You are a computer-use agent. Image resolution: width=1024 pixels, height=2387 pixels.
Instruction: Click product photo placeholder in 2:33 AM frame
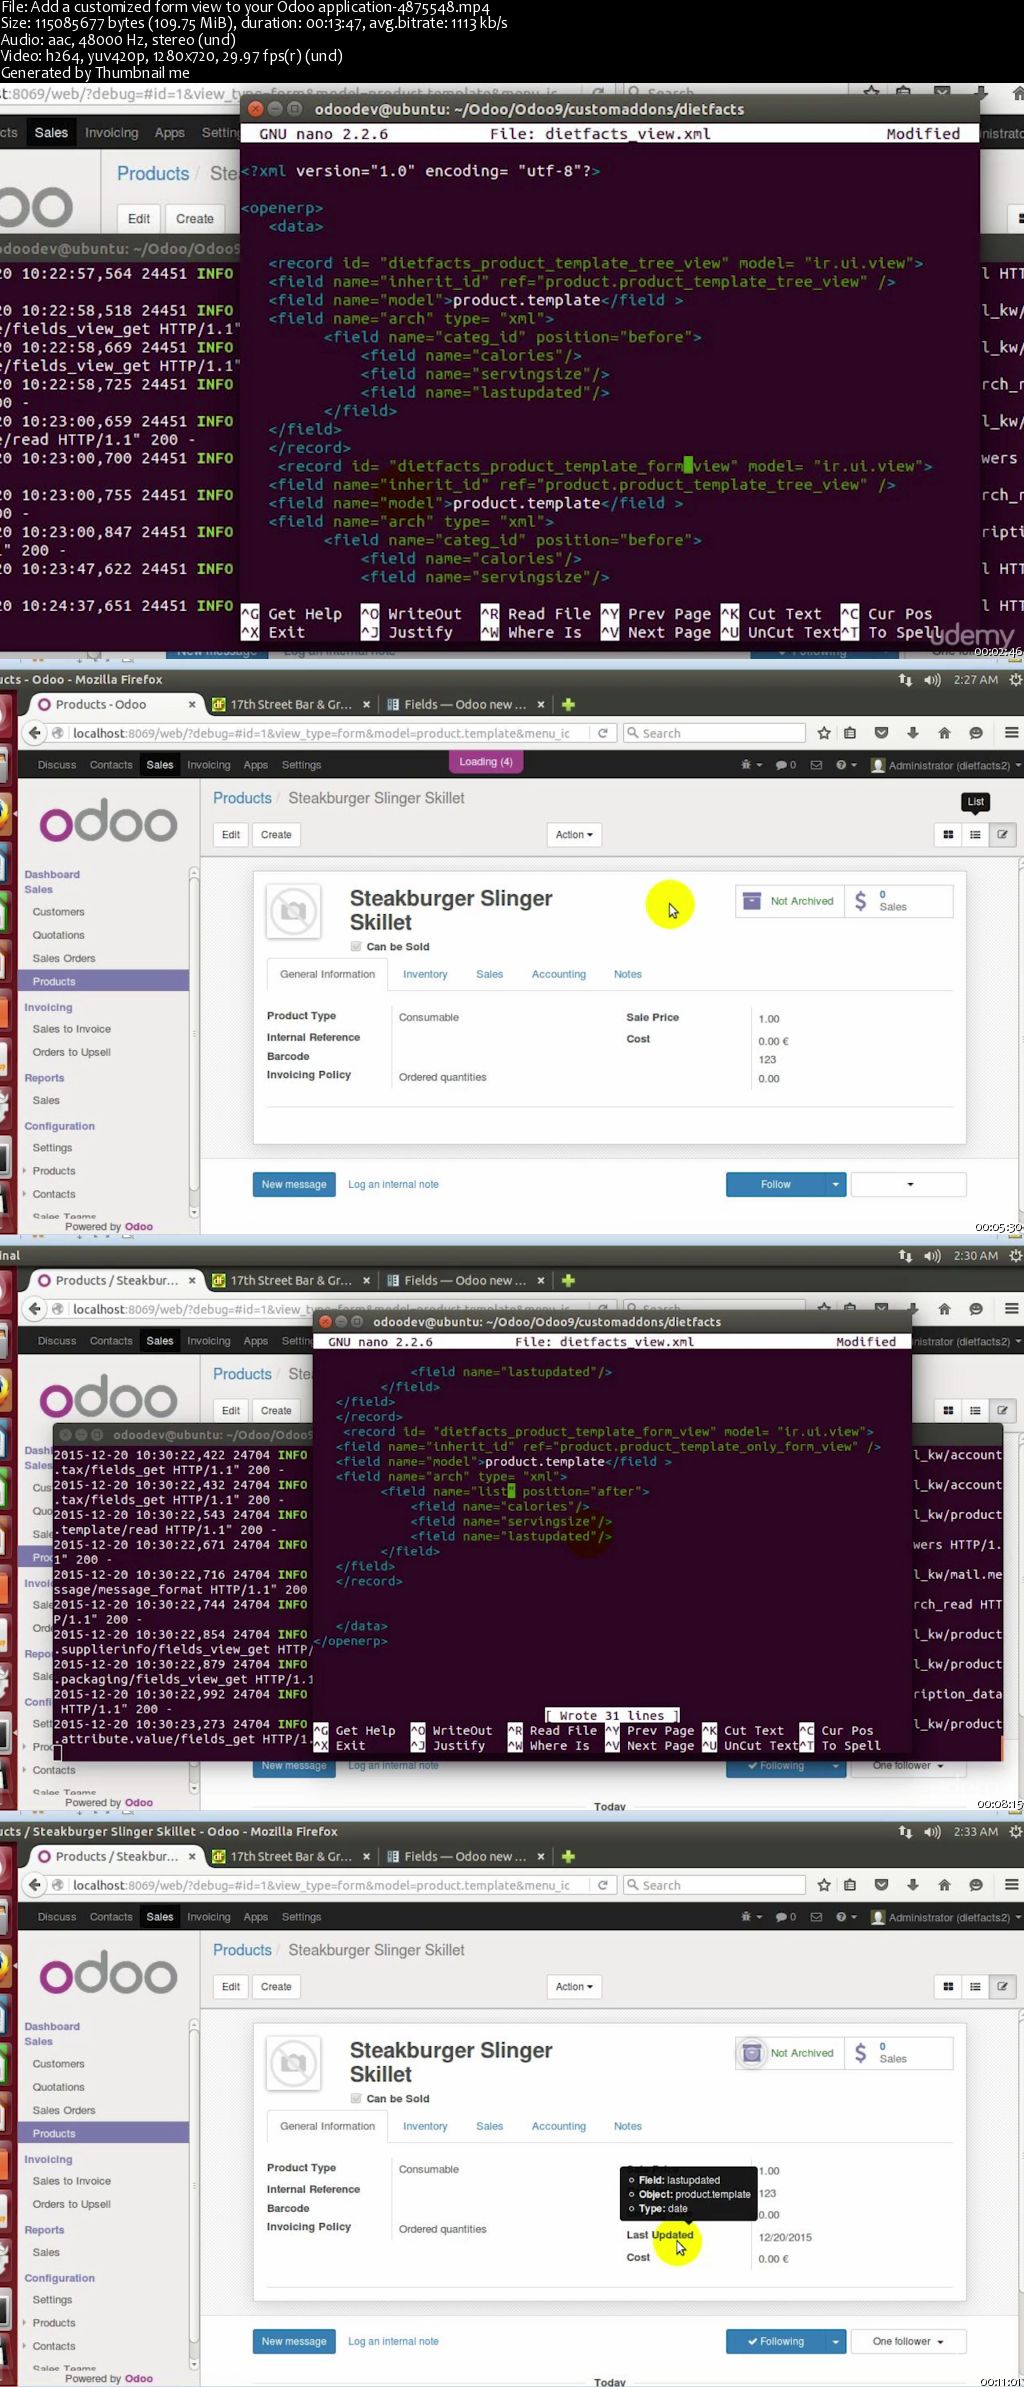[293, 2063]
